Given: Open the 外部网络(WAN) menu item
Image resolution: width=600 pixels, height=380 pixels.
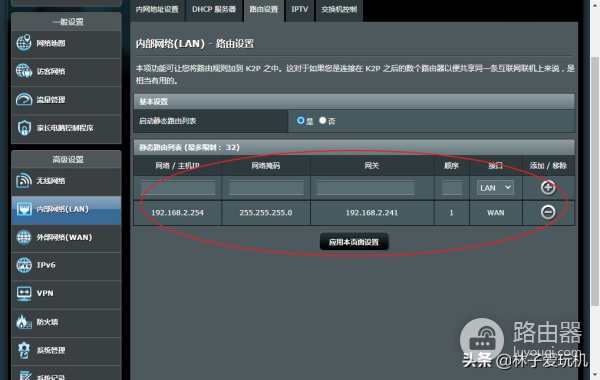Looking at the screenshot, I should click(x=67, y=238).
